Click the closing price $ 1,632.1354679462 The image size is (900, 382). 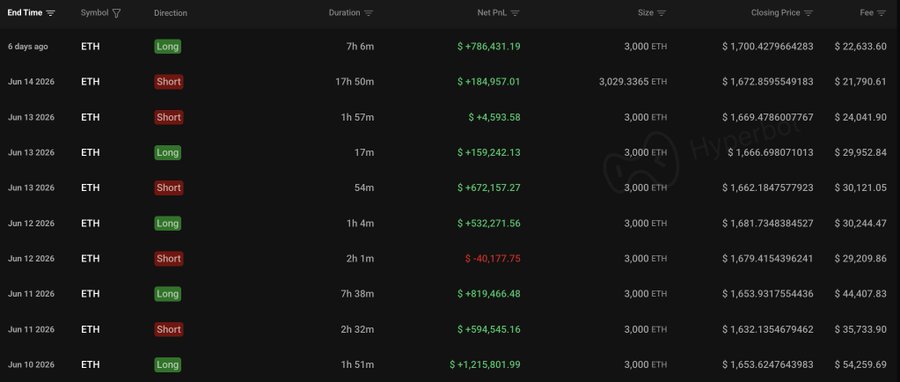click(768, 329)
